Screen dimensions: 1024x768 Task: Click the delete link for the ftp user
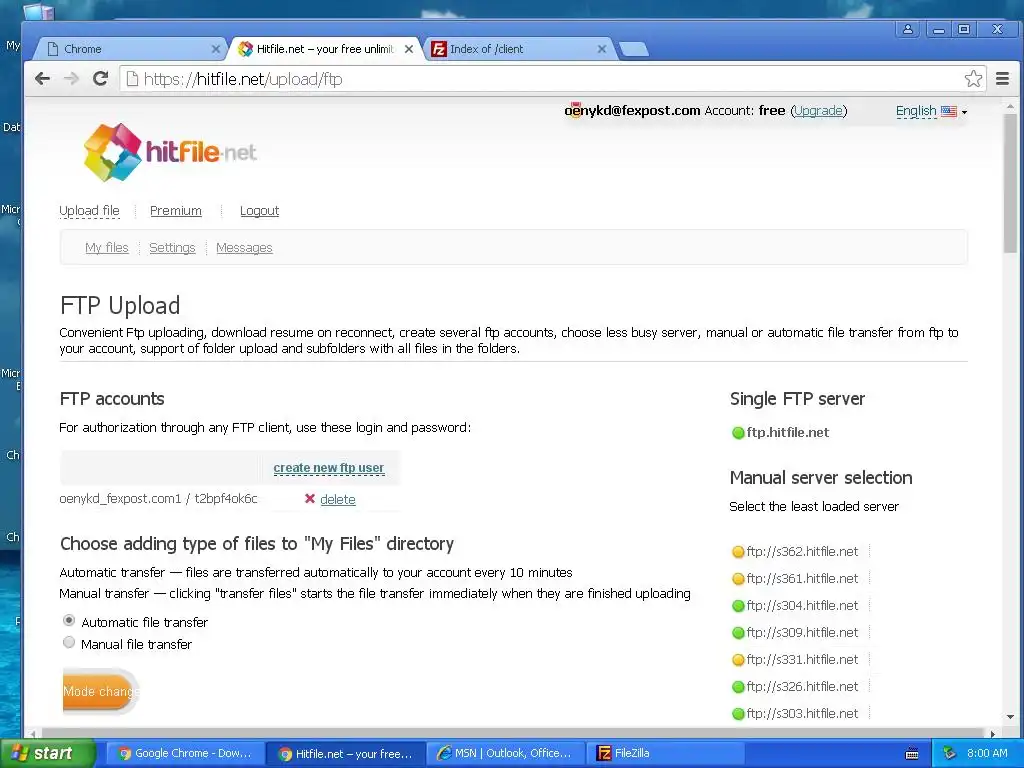tap(338, 500)
